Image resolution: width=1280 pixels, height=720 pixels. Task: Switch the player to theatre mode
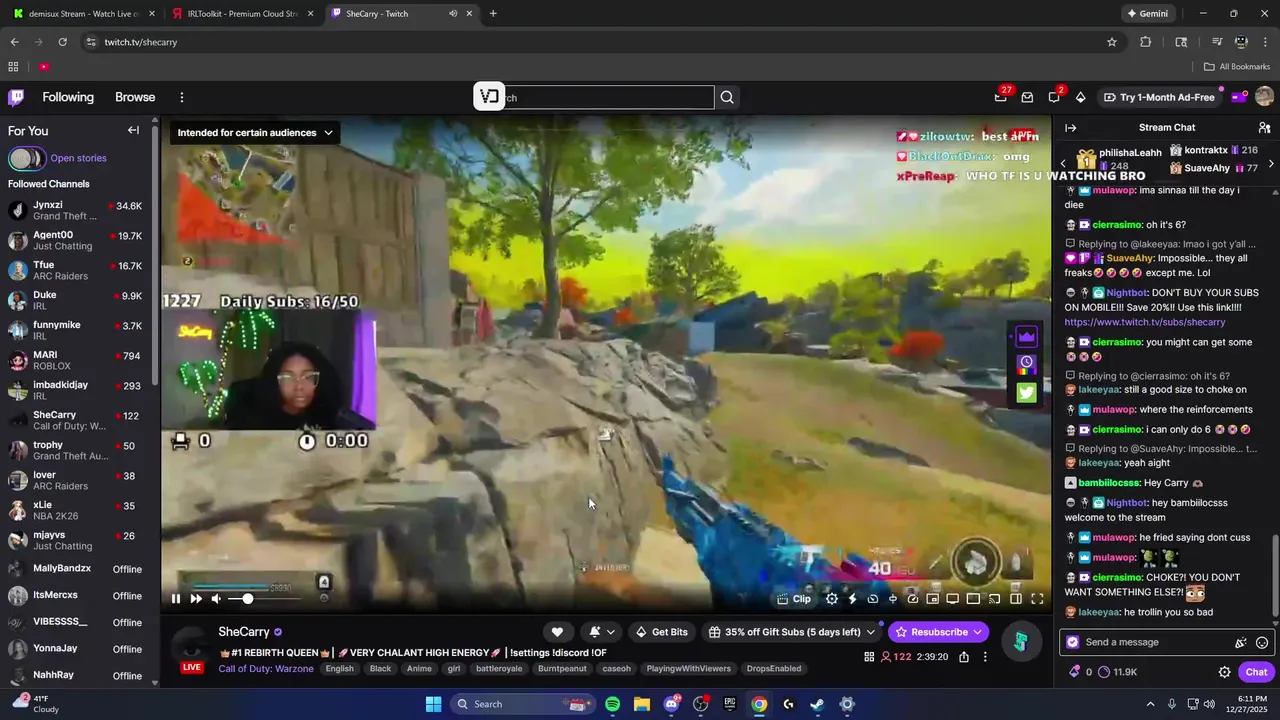1016,599
